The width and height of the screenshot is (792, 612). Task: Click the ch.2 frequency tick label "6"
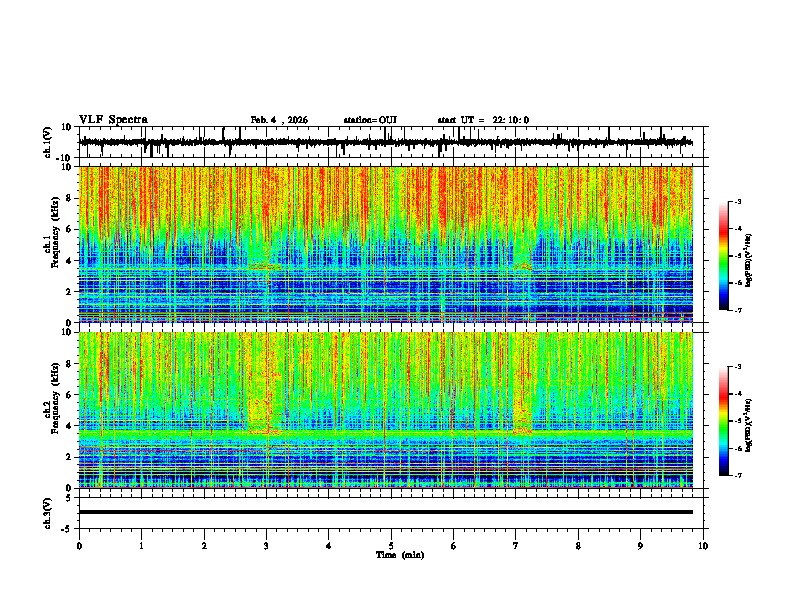pyautogui.click(x=70, y=394)
